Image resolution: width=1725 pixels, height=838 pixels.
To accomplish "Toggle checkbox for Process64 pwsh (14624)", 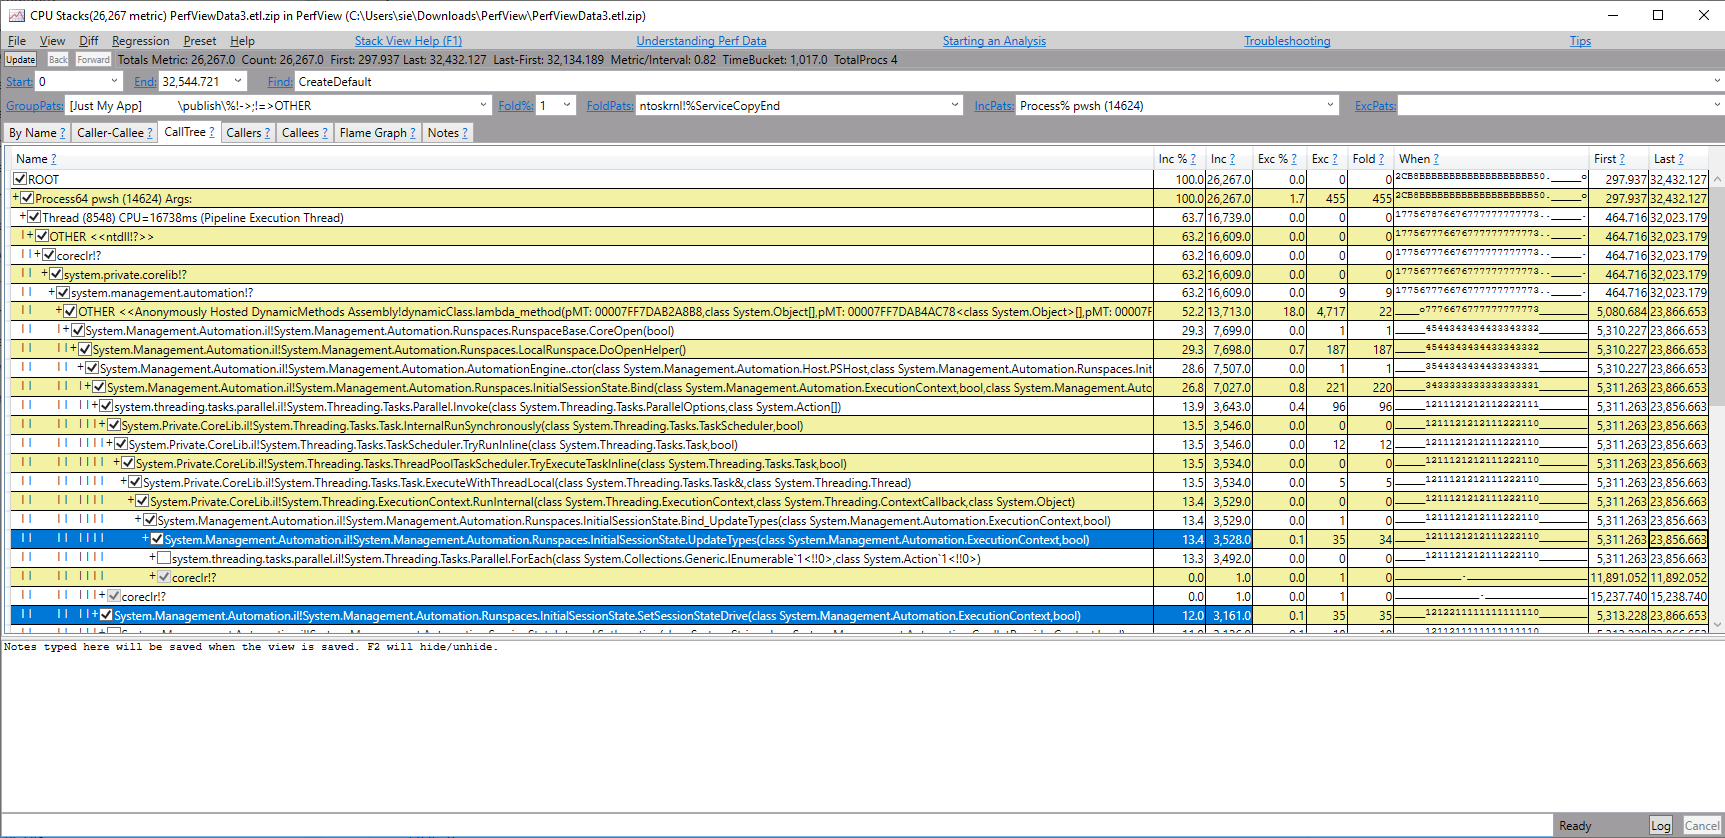I will tap(28, 198).
